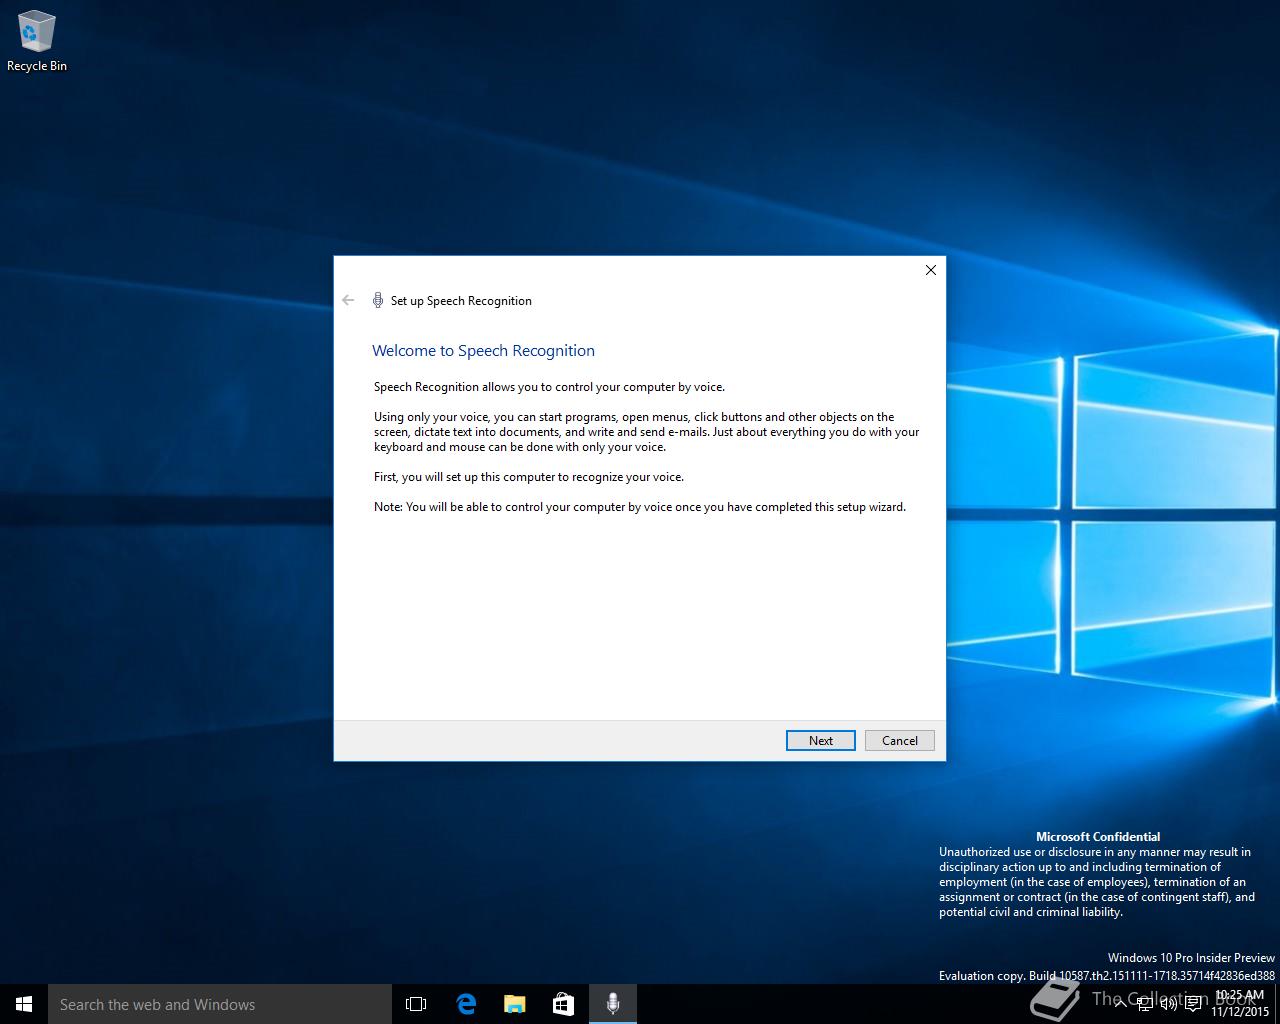Open the Recycle Bin desktop icon

coord(37,42)
